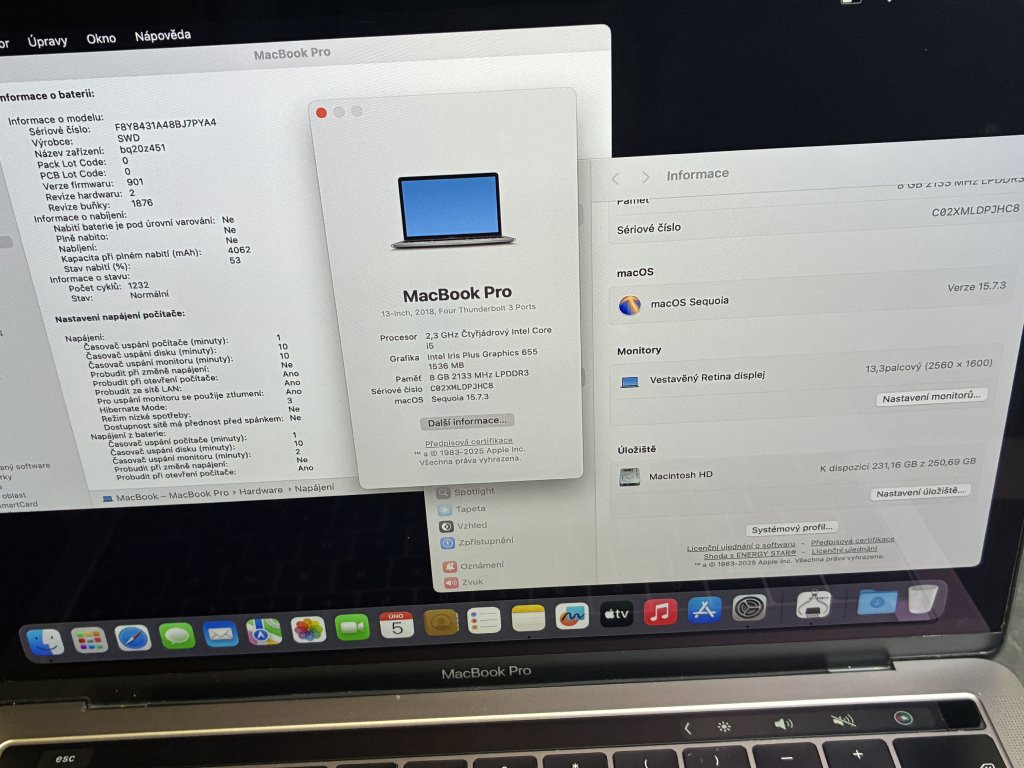Go forward using the right chevron in Informace
Viewport: 1024px width, 768px height.
pos(645,177)
